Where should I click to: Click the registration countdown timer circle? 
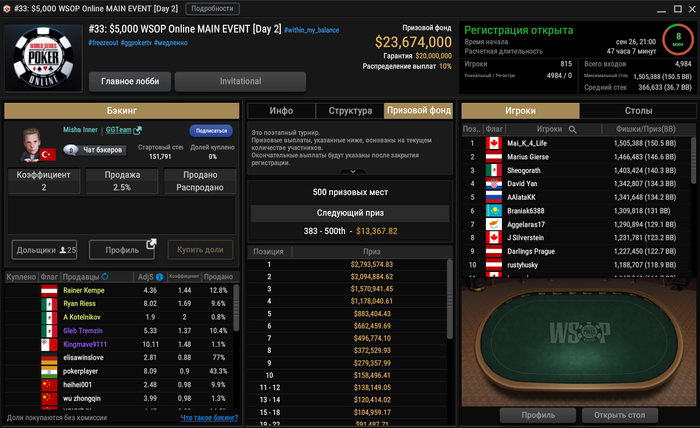(x=678, y=39)
